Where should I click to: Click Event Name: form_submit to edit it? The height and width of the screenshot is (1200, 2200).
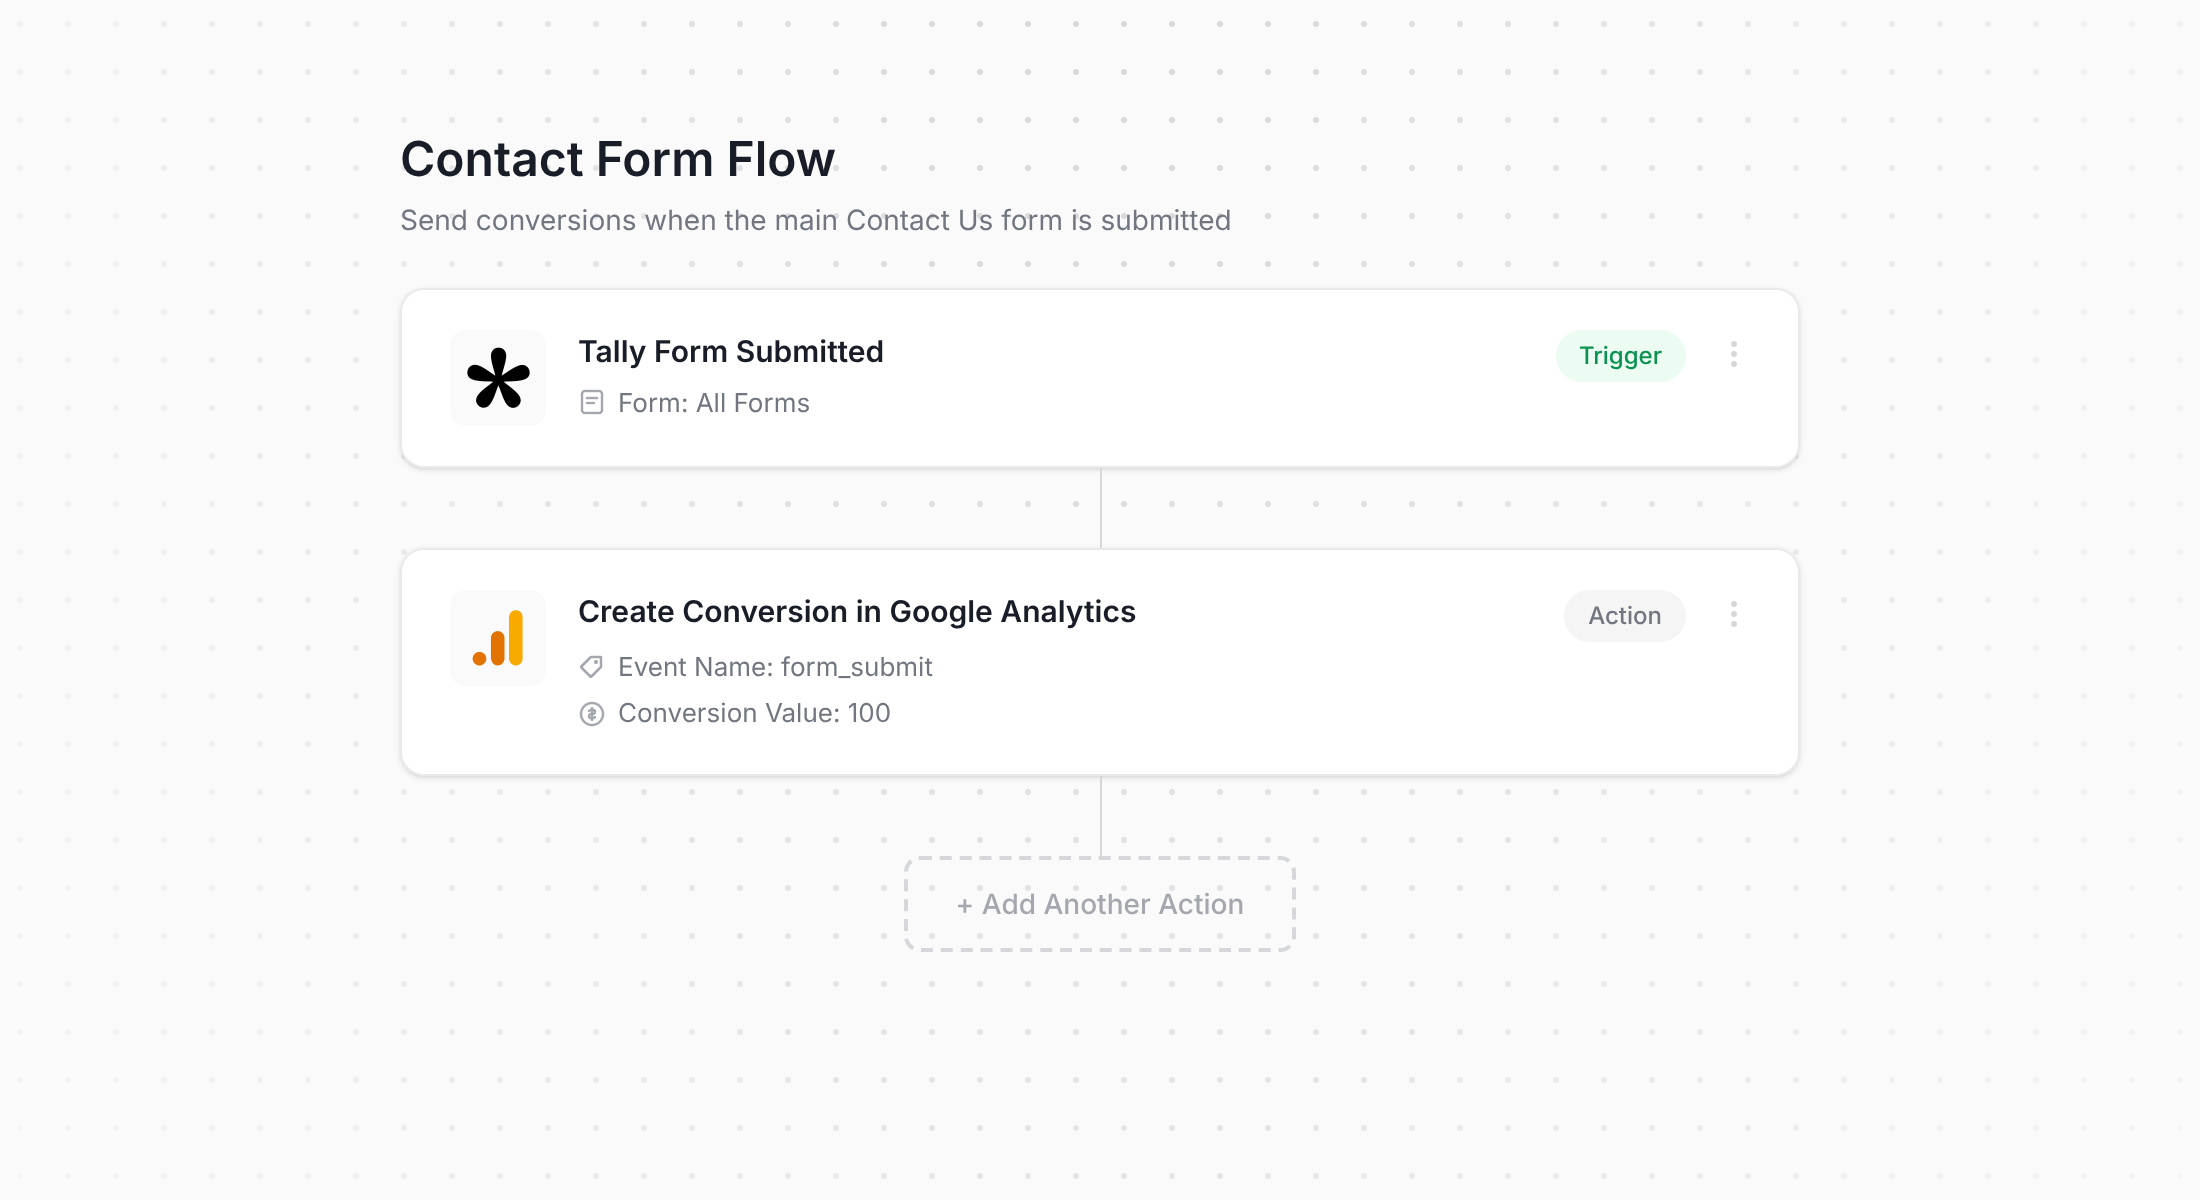(774, 666)
